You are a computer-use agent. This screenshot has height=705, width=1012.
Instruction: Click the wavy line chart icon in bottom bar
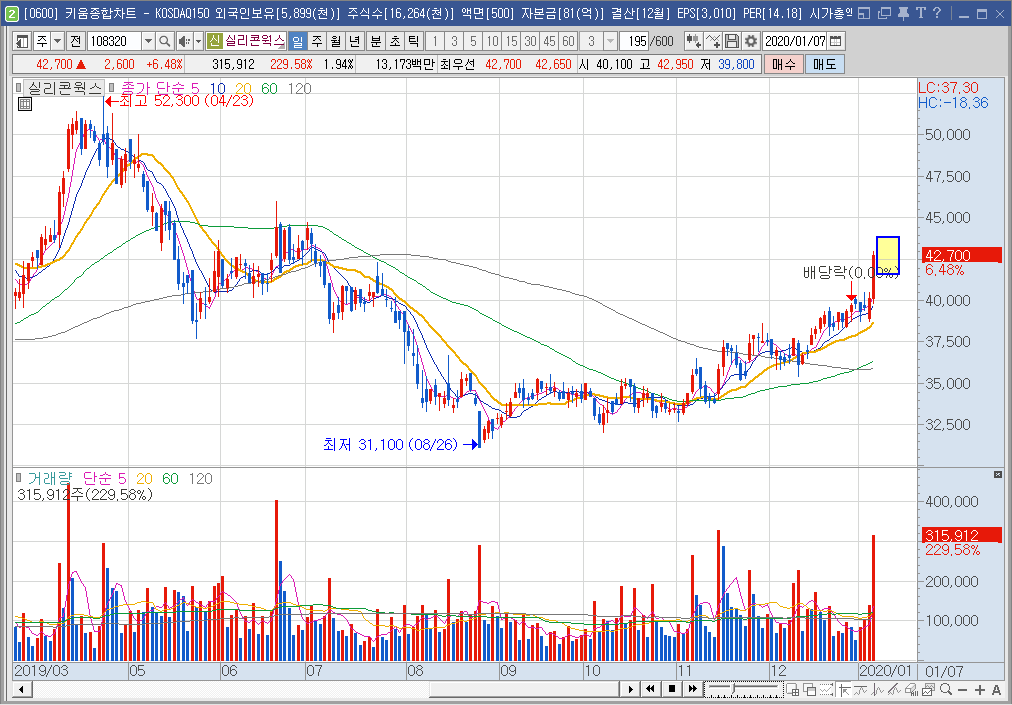click(858, 689)
